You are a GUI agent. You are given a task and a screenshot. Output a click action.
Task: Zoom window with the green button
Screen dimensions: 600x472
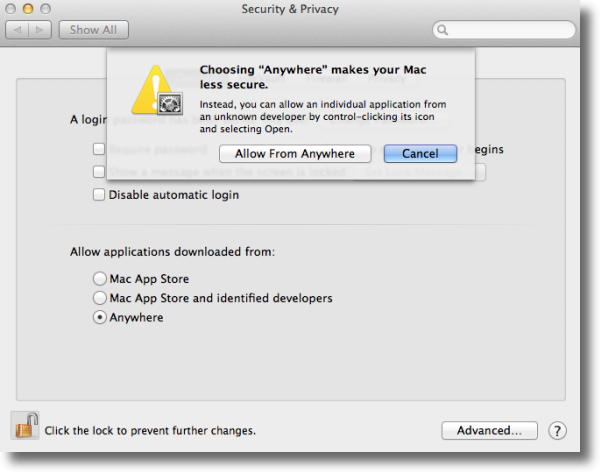coord(47,9)
